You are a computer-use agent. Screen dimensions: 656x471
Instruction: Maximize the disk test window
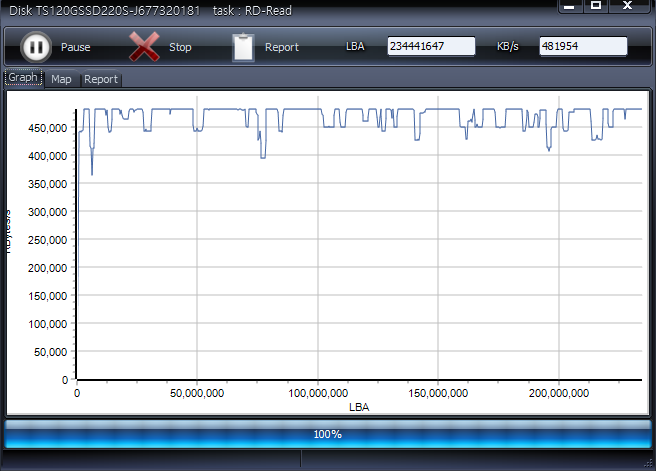(596, 6)
